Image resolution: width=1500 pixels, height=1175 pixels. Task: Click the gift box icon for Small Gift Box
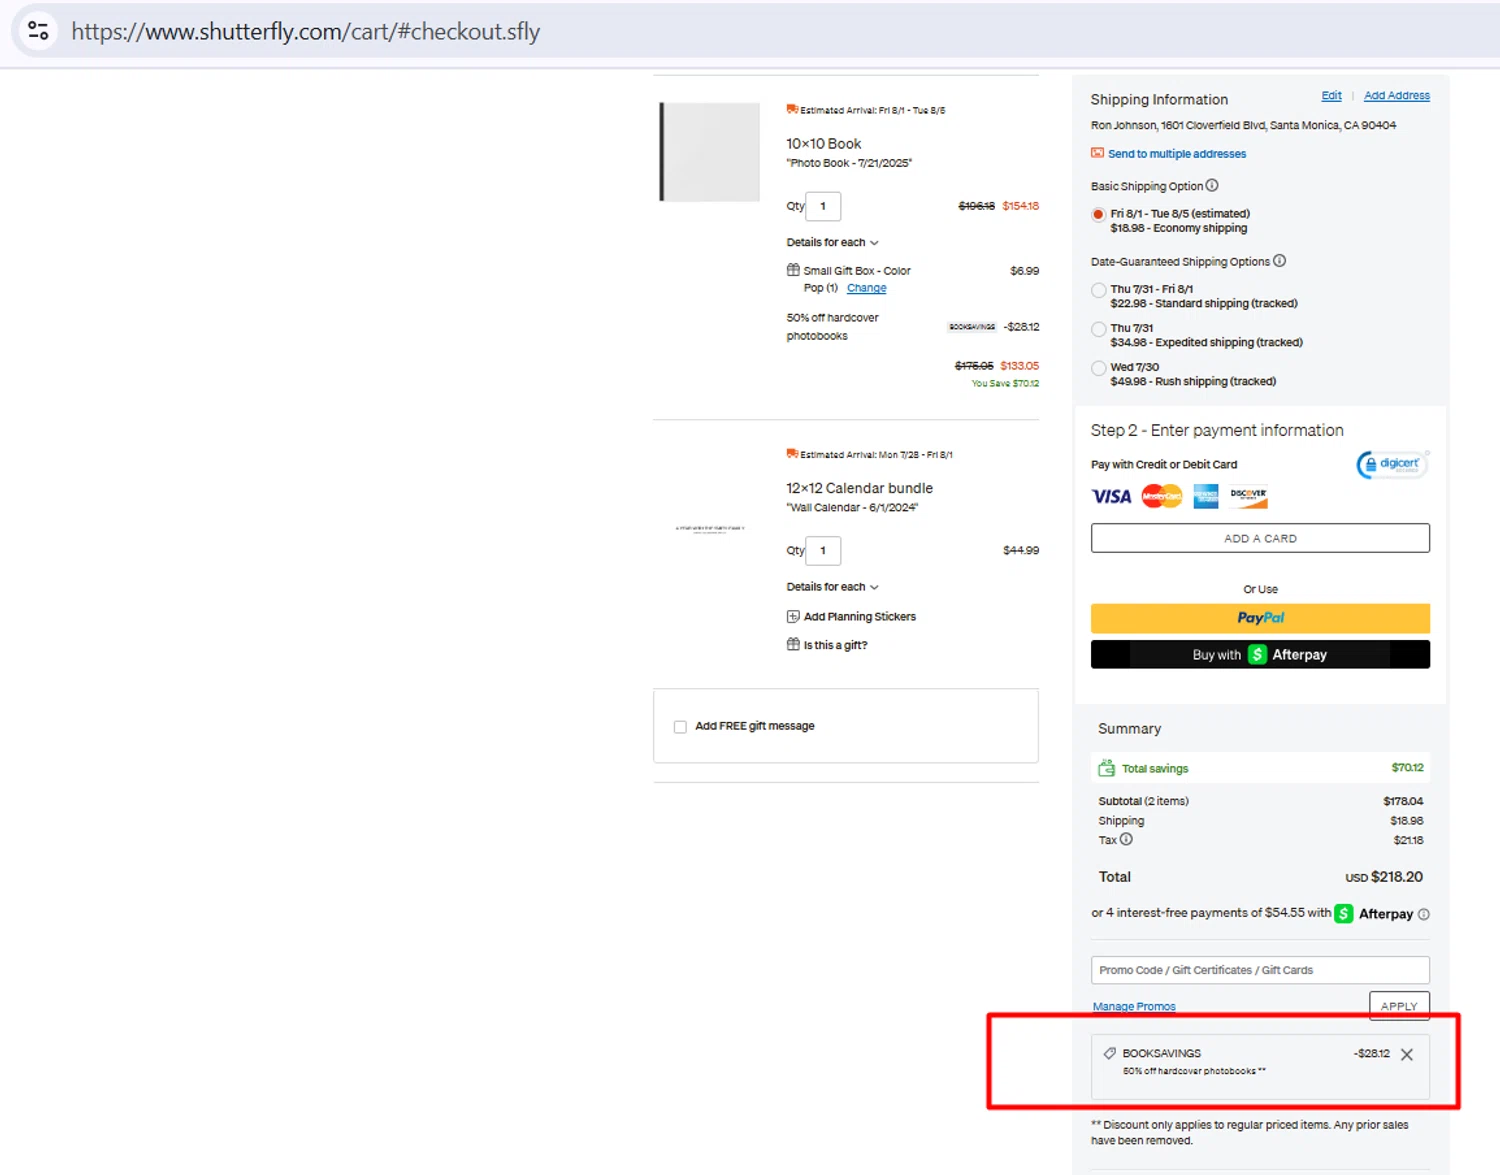793,270
